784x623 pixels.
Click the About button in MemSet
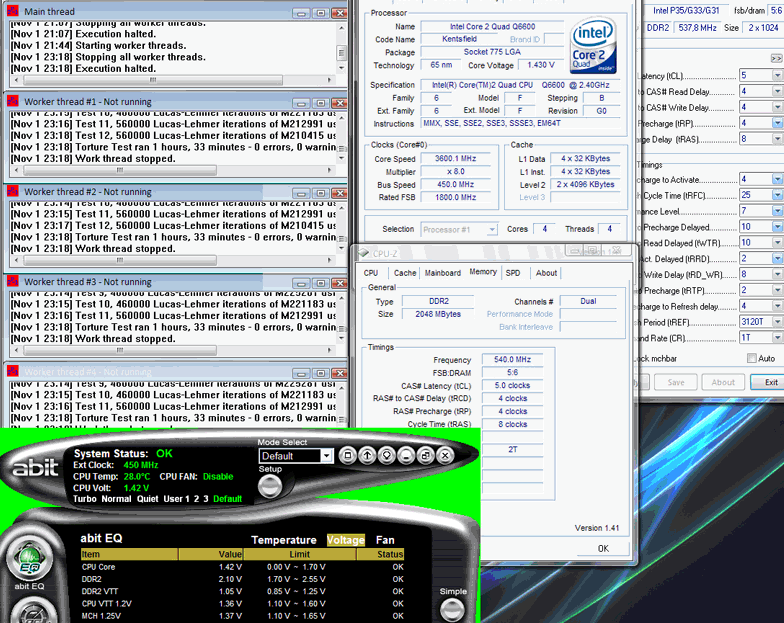[x=722, y=382]
